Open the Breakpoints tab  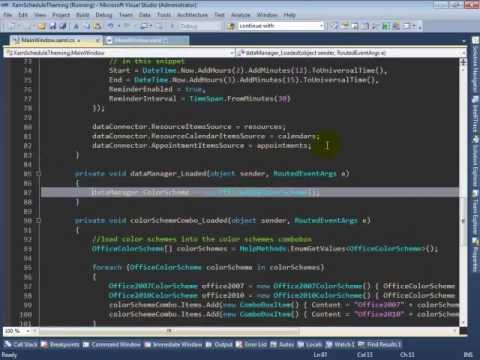pyautogui.click(x=60, y=345)
